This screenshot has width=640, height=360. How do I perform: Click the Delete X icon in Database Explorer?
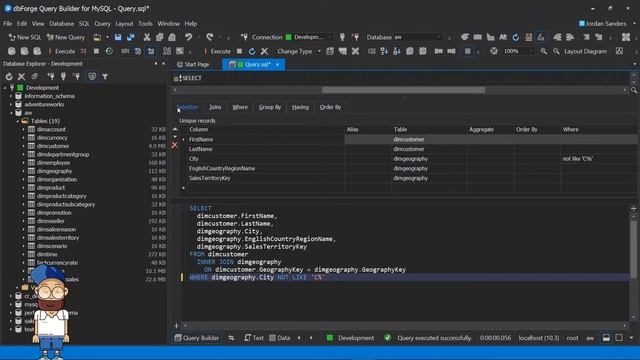coord(22,76)
